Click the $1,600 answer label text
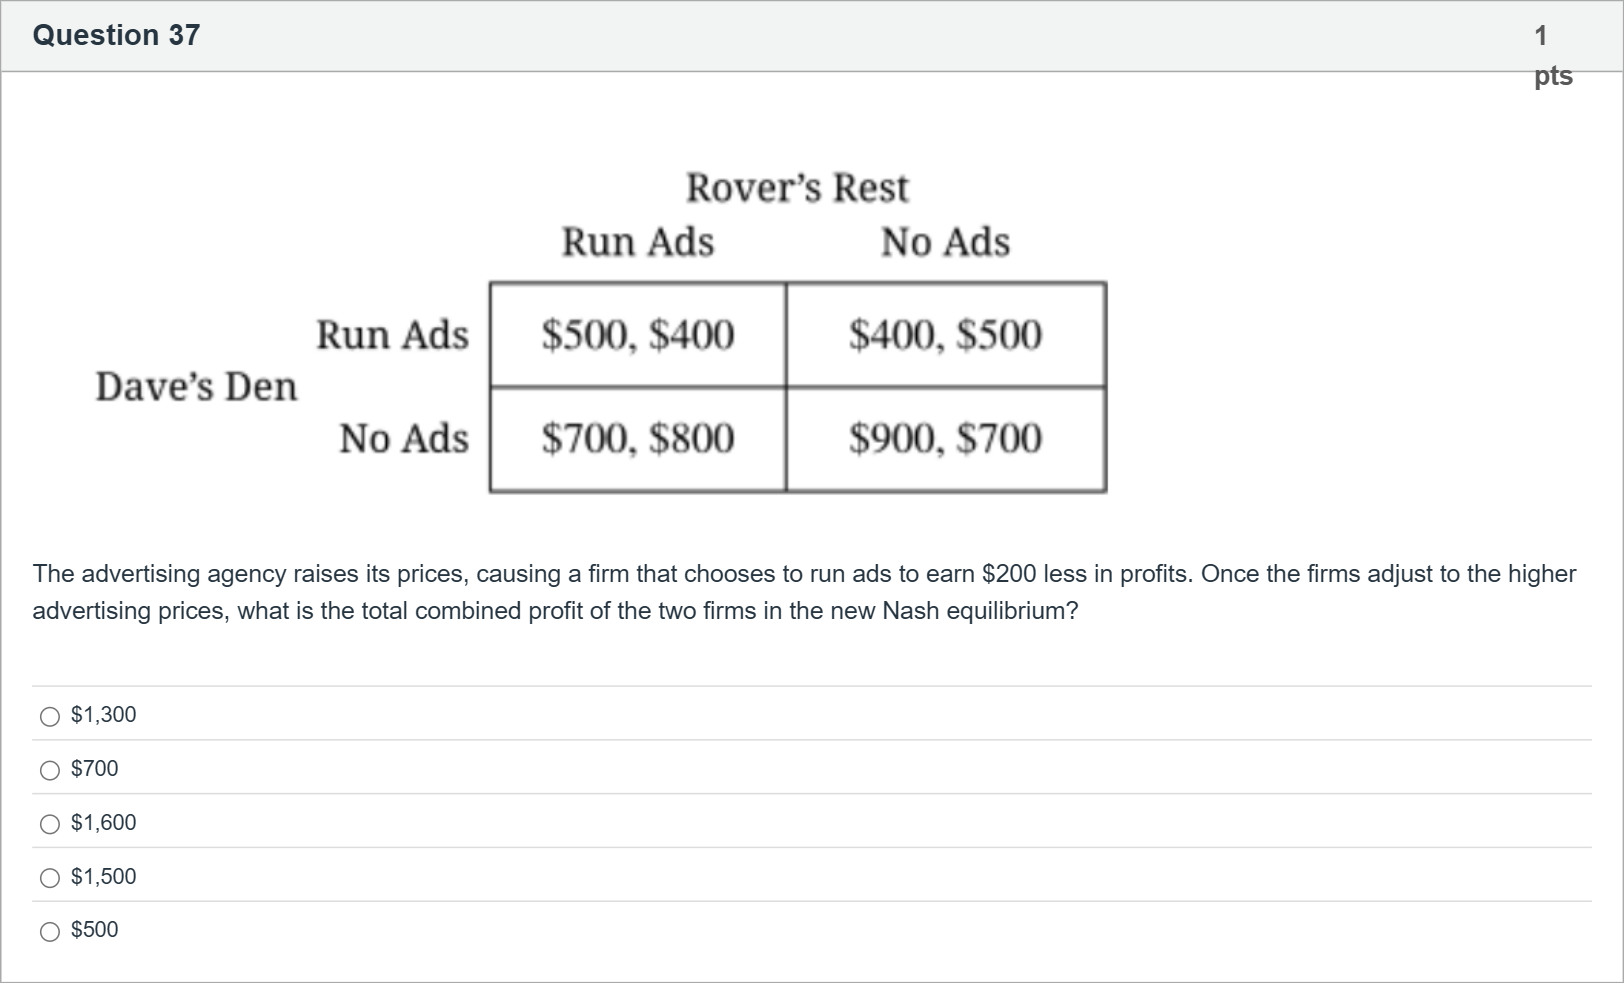Image resolution: width=1624 pixels, height=983 pixels. [x=103, y=822]
